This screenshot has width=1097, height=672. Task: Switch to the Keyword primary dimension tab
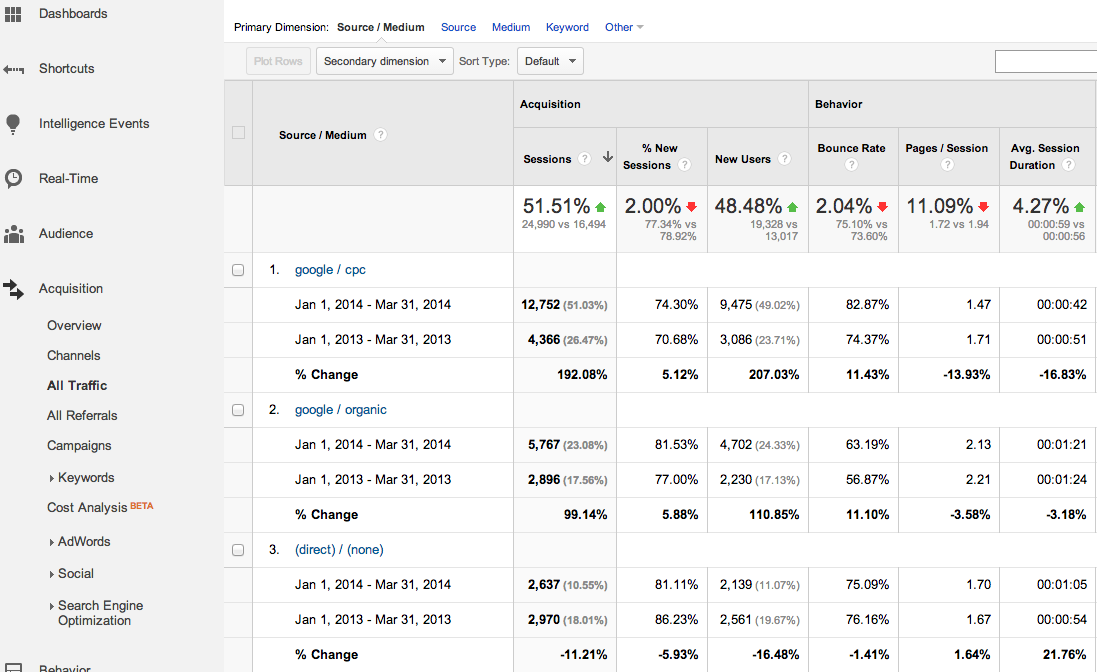pos(567,27)
